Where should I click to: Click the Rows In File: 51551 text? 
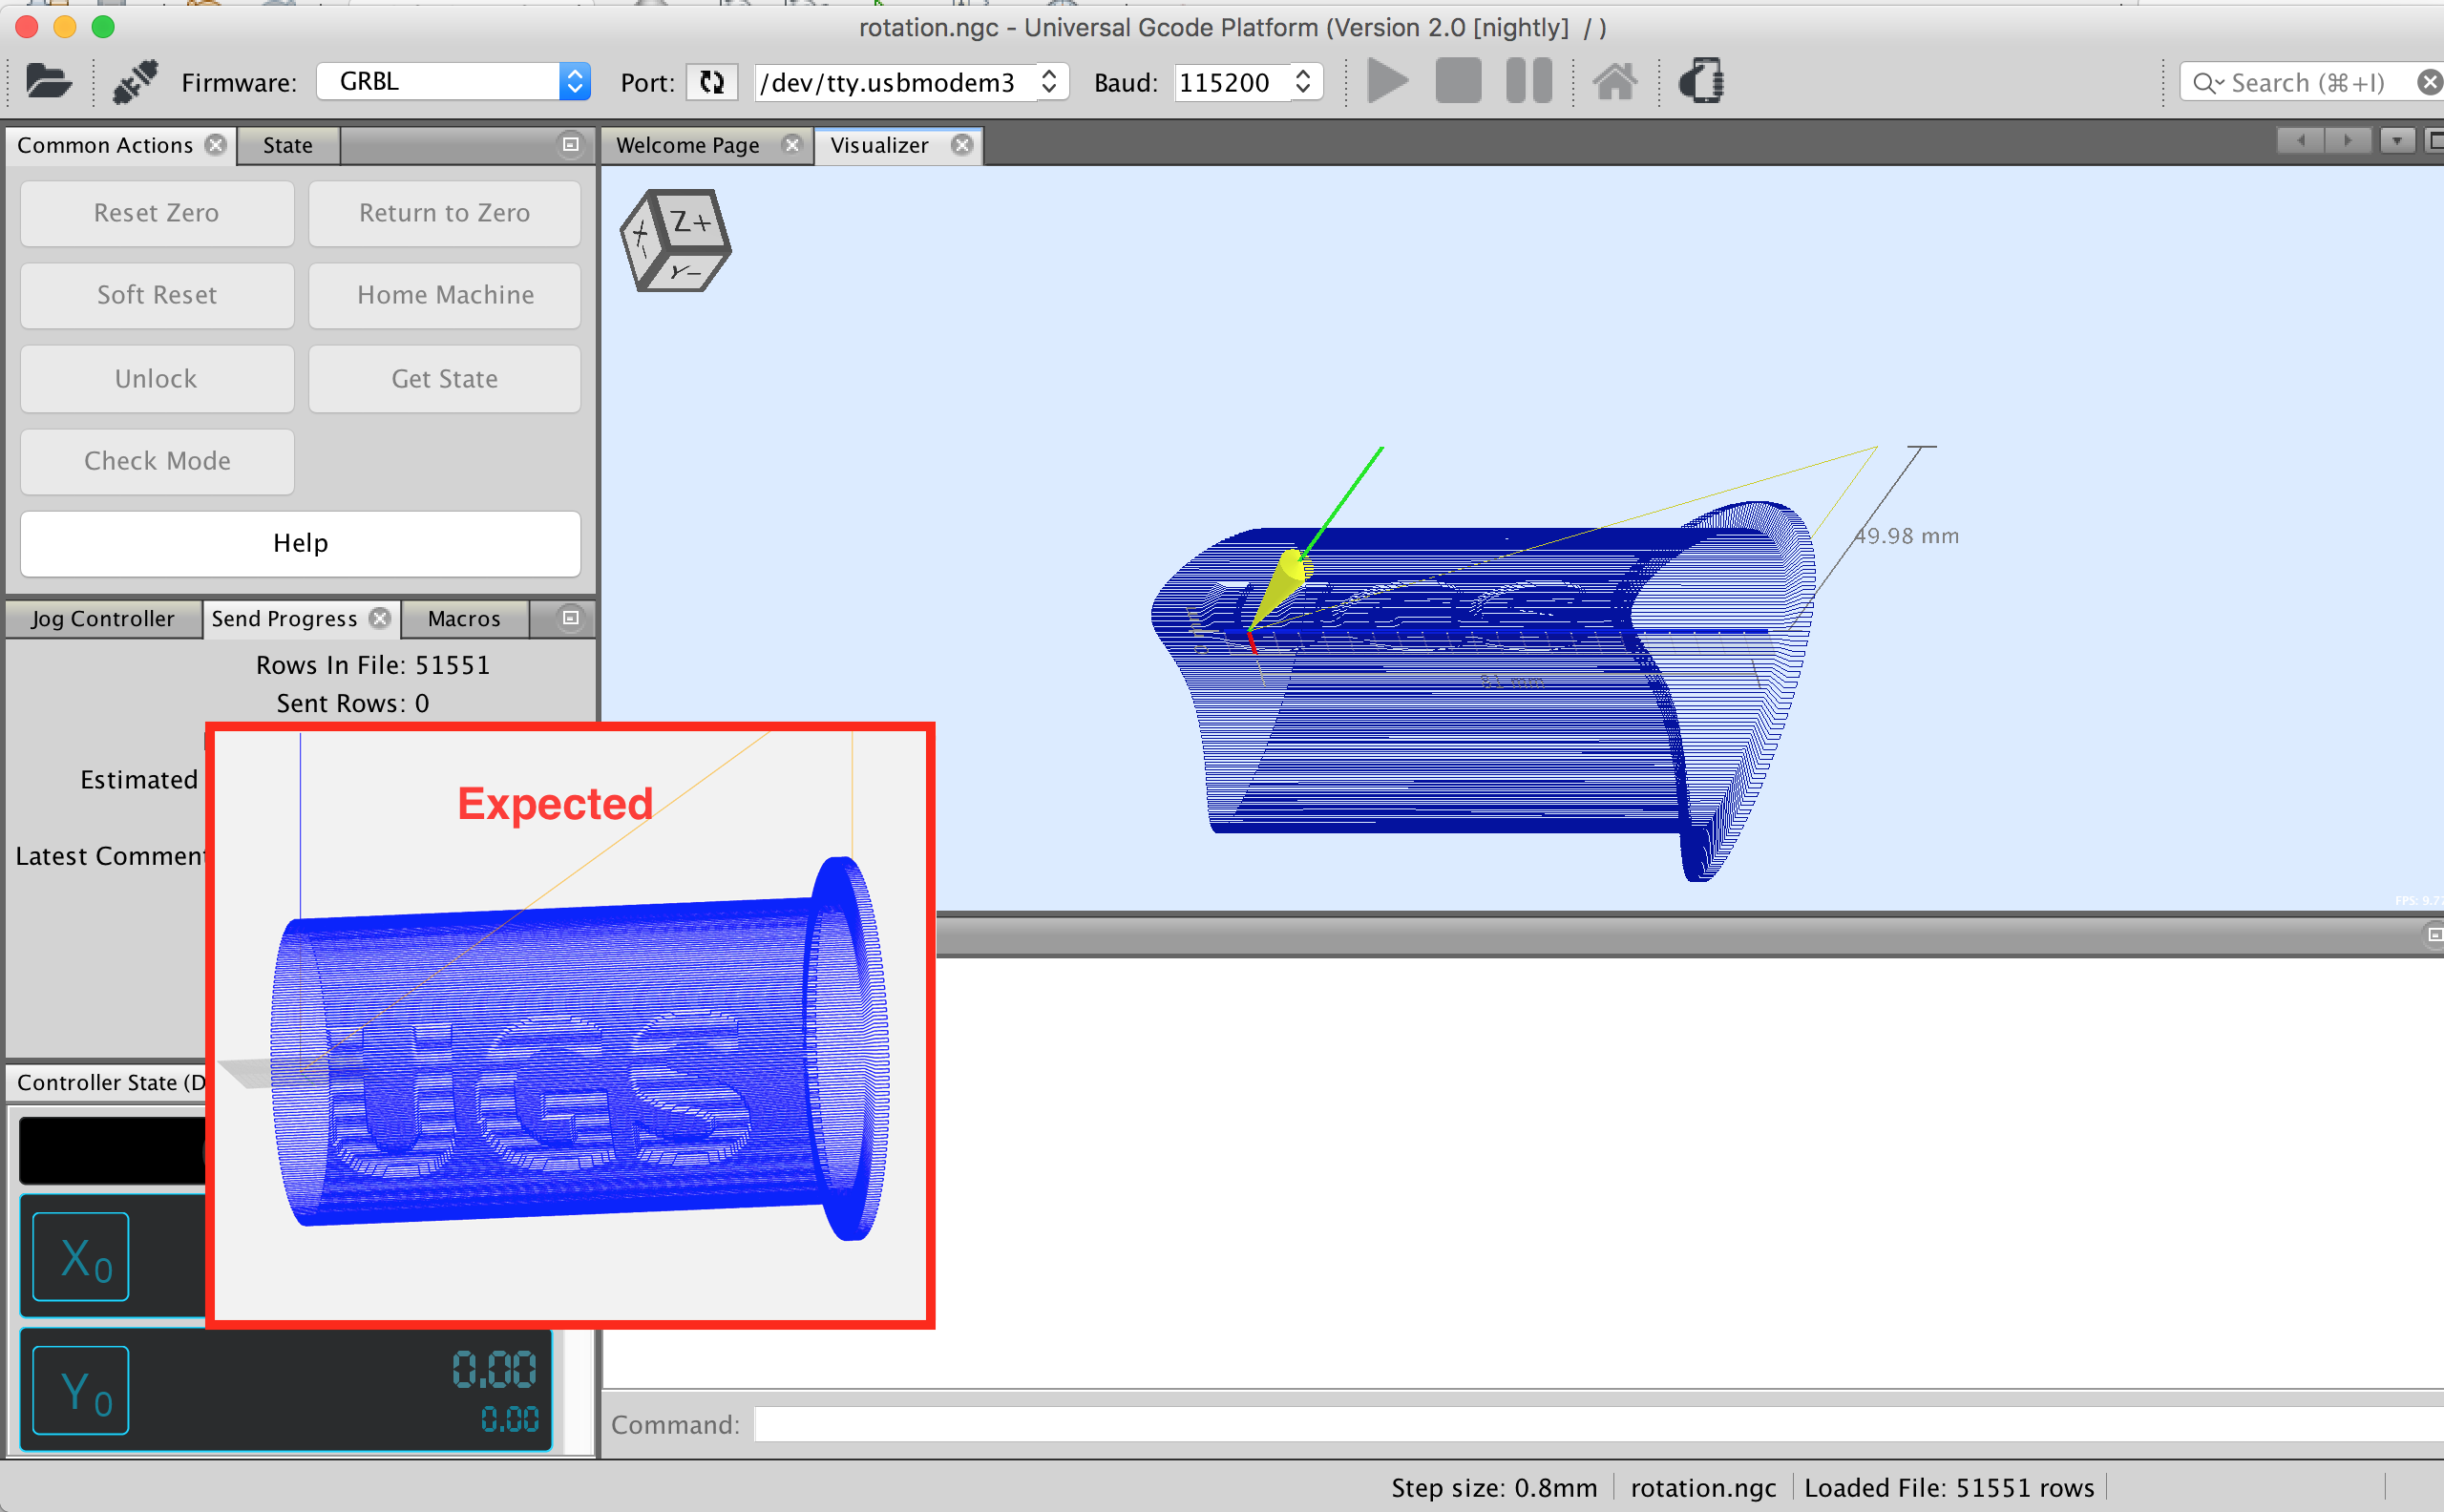[x=373, y=665]
